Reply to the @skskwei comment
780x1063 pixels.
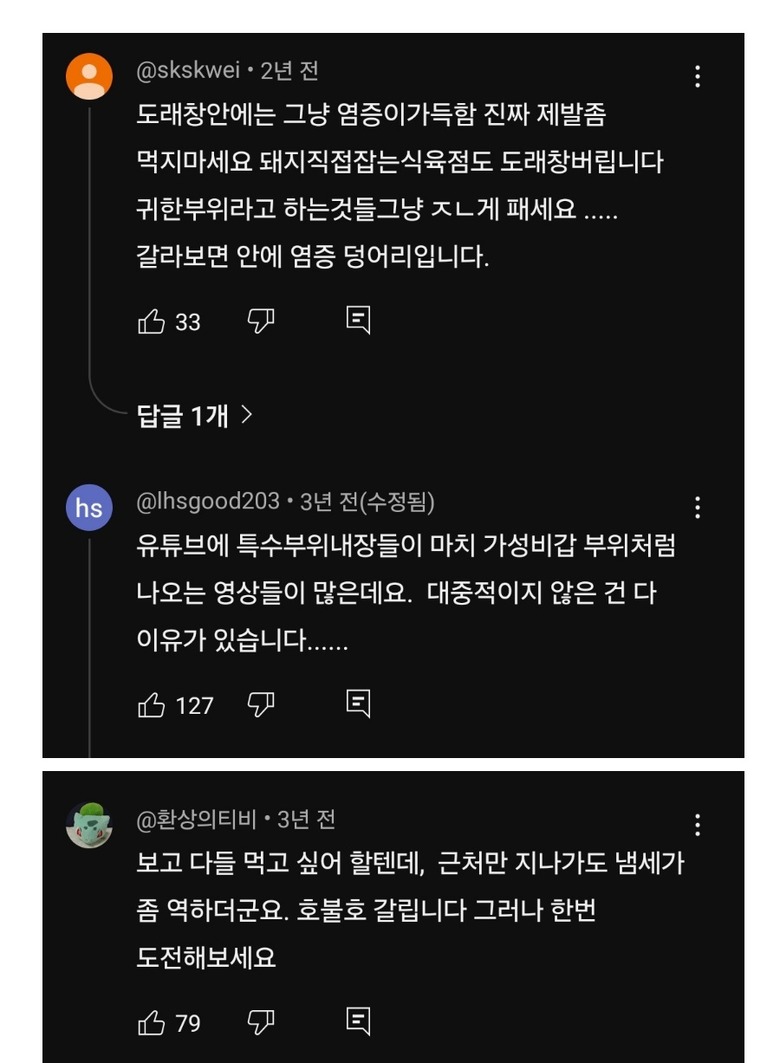click(358, 320)
